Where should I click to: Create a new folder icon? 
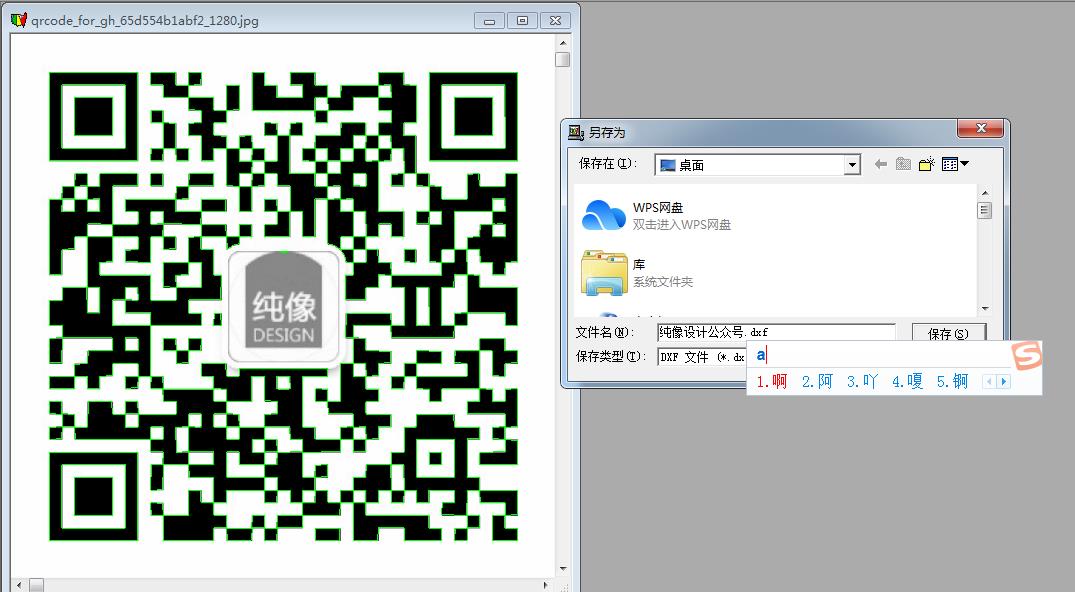coord(926,164)
